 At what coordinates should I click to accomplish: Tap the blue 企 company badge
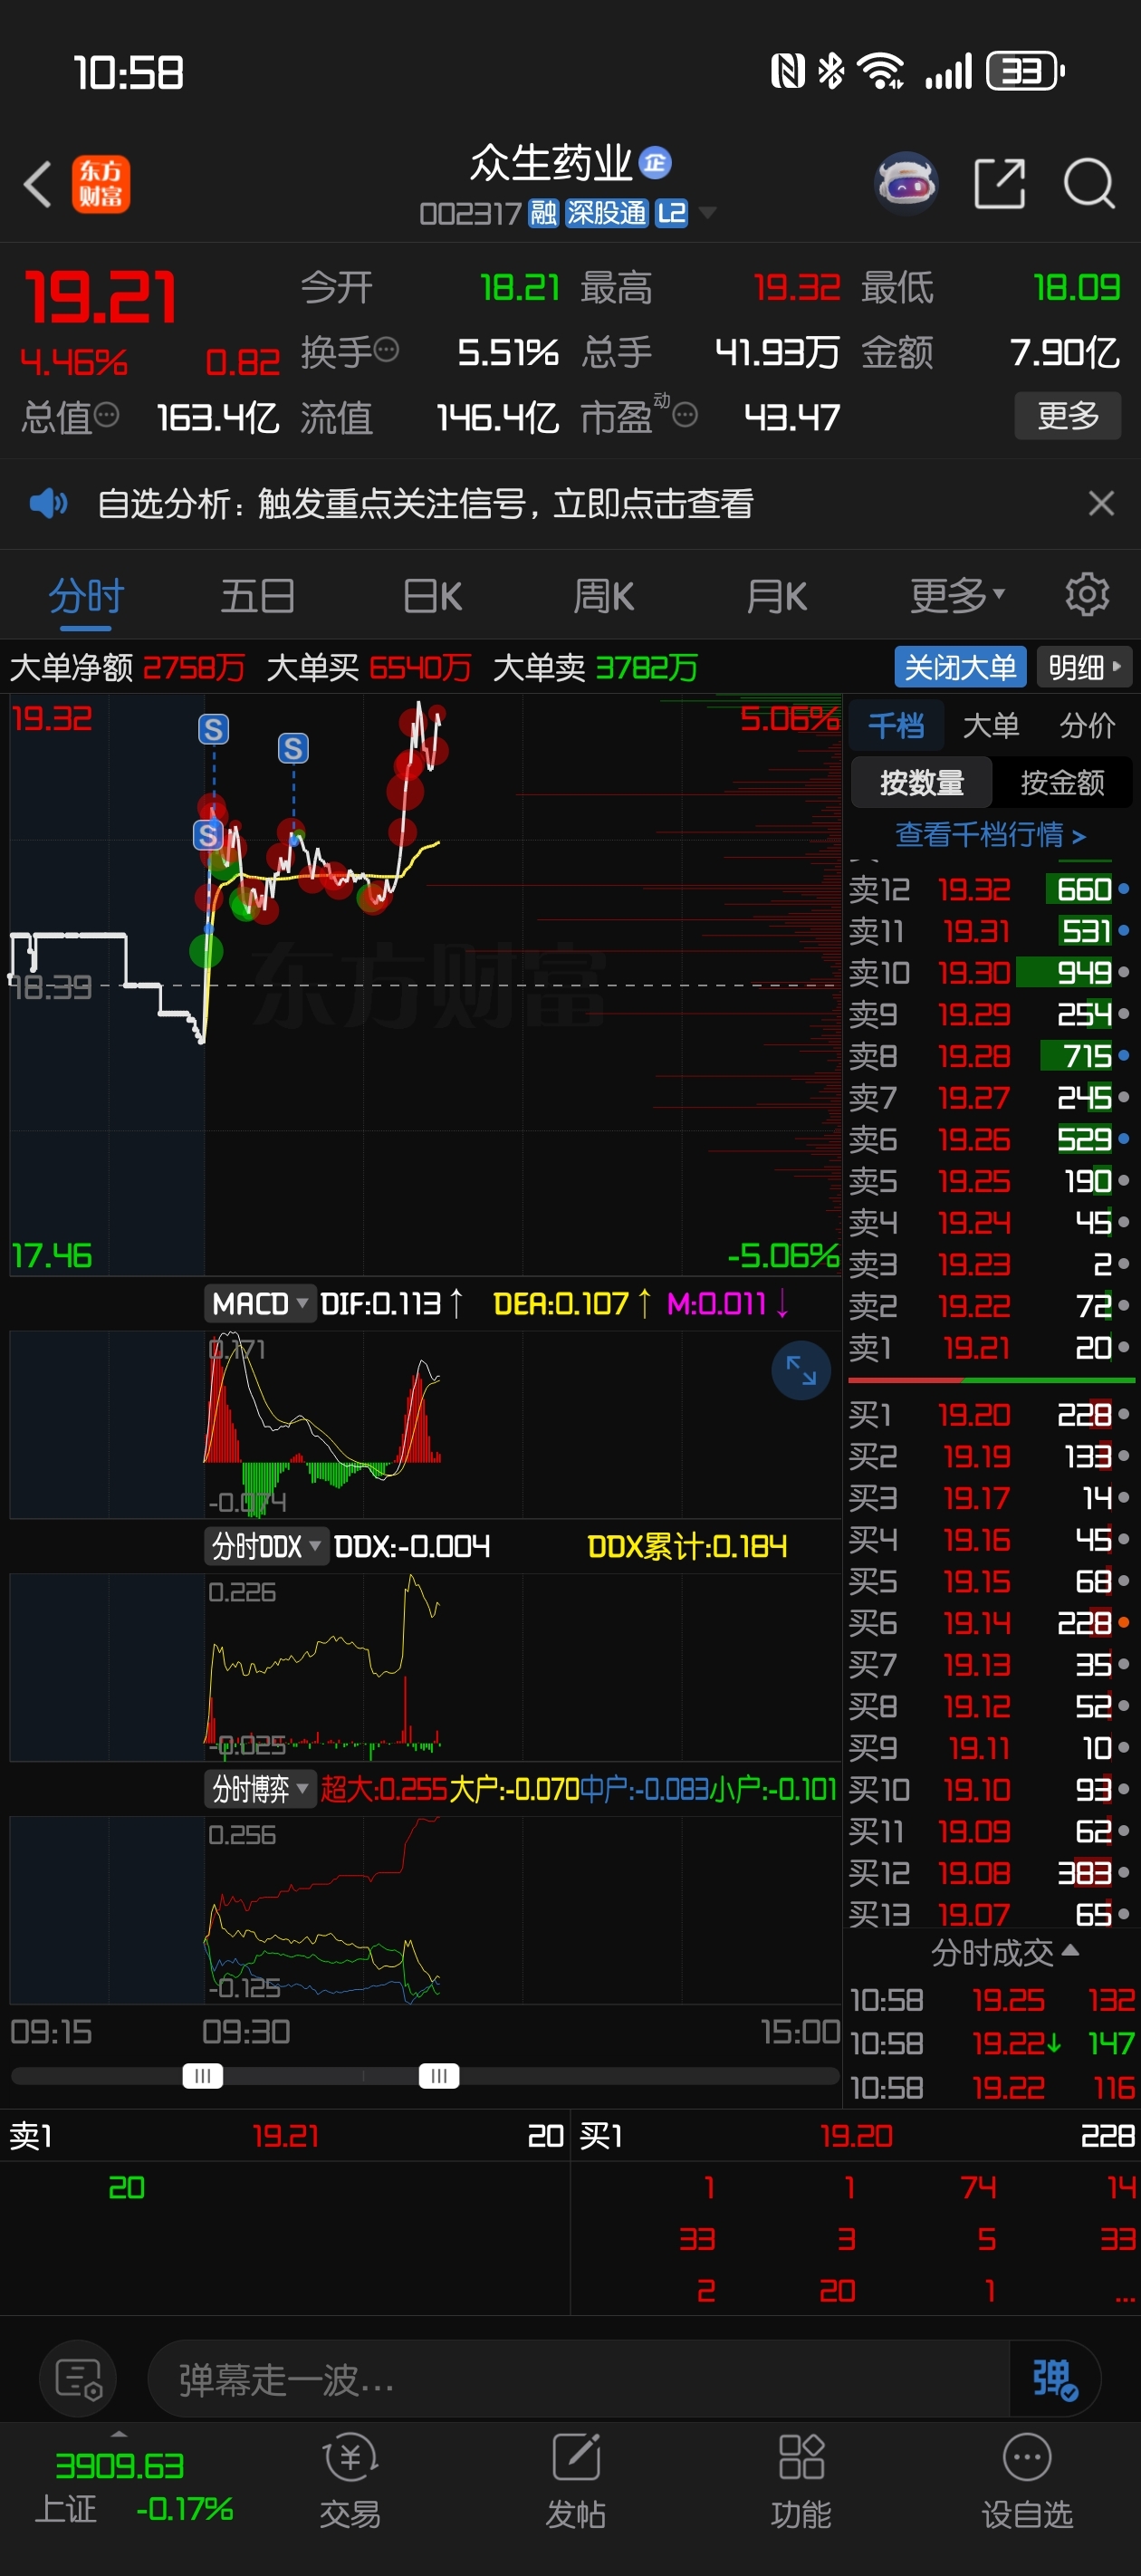[x=655, y=162]
